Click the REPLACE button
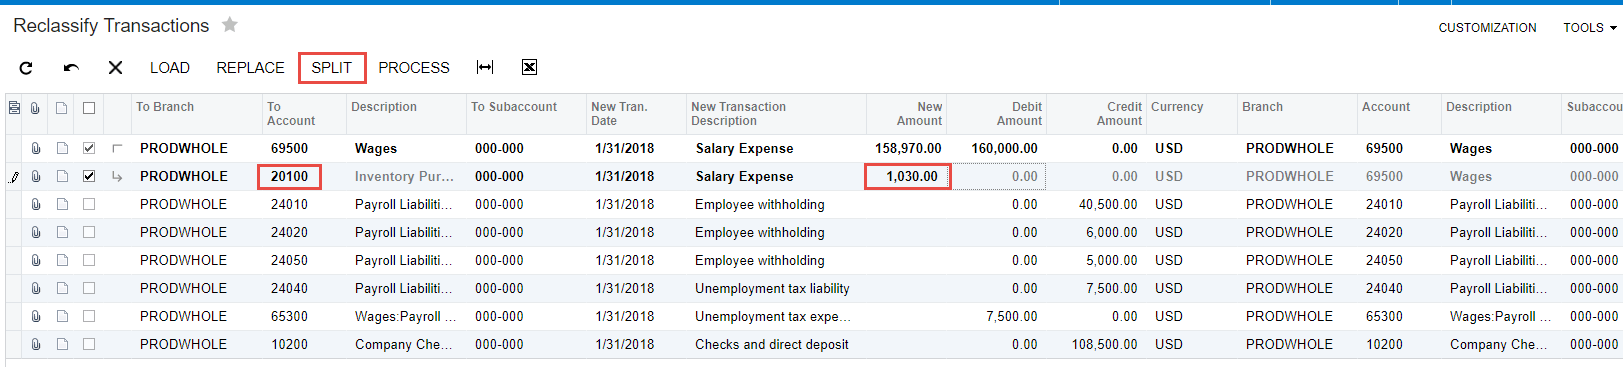The height and width of the screenshot is (367, 1623). (250, 68)
